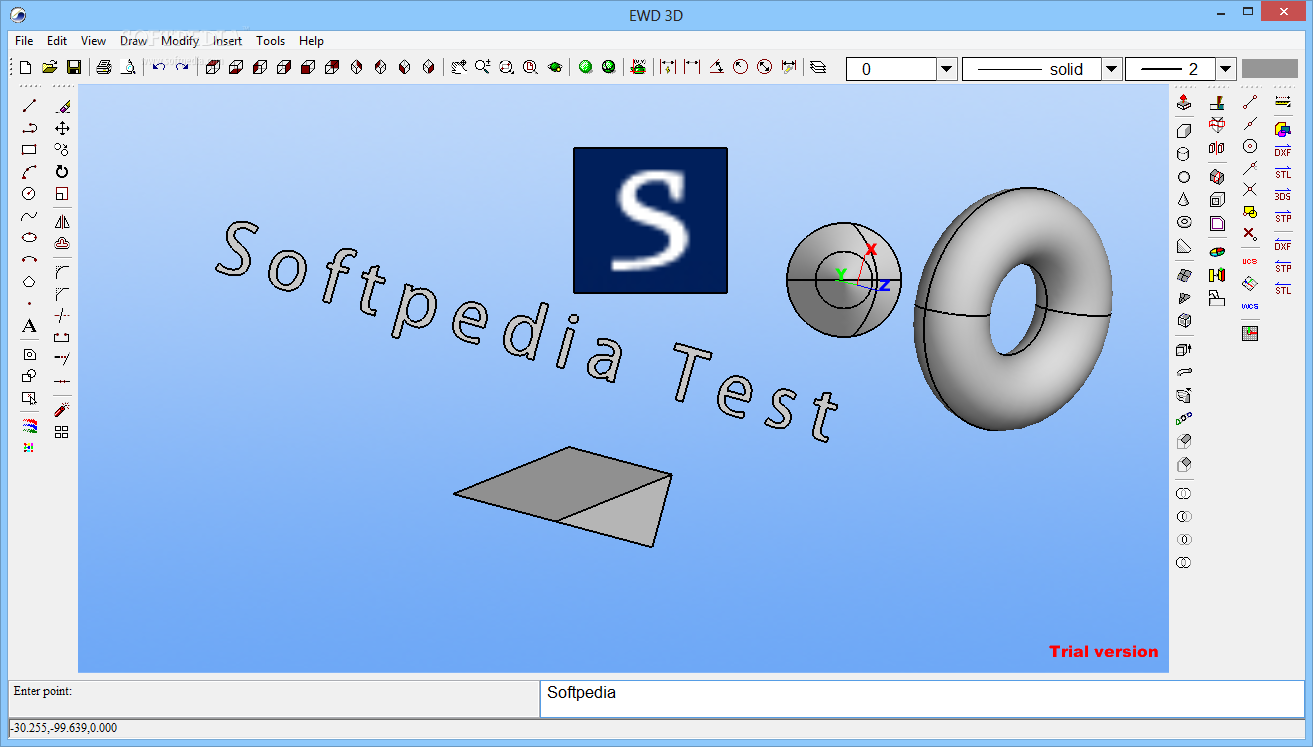Create a Cylinder solid primitive
This screenshot has width=1313, height=747.
click(1184, 154)
